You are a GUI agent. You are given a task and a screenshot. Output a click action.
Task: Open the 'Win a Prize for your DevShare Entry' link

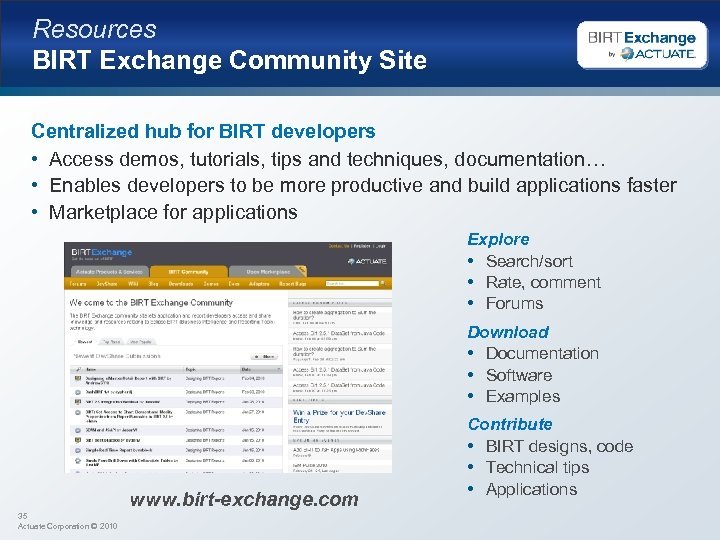[x=339, y=416]
